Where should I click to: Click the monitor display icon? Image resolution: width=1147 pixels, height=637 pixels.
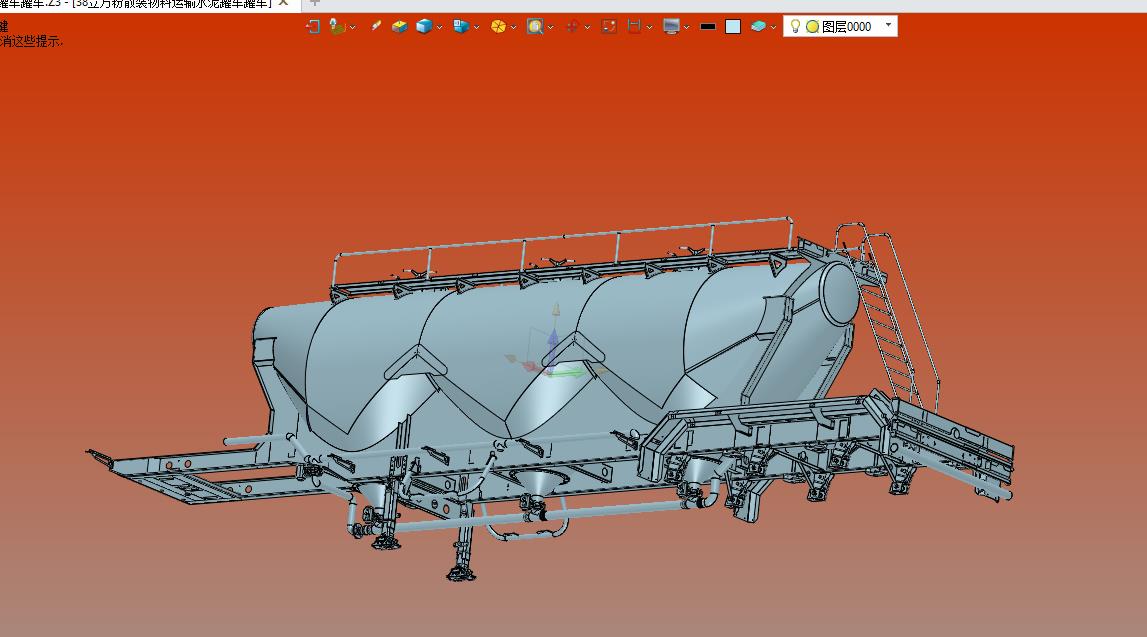pos(671,27)
